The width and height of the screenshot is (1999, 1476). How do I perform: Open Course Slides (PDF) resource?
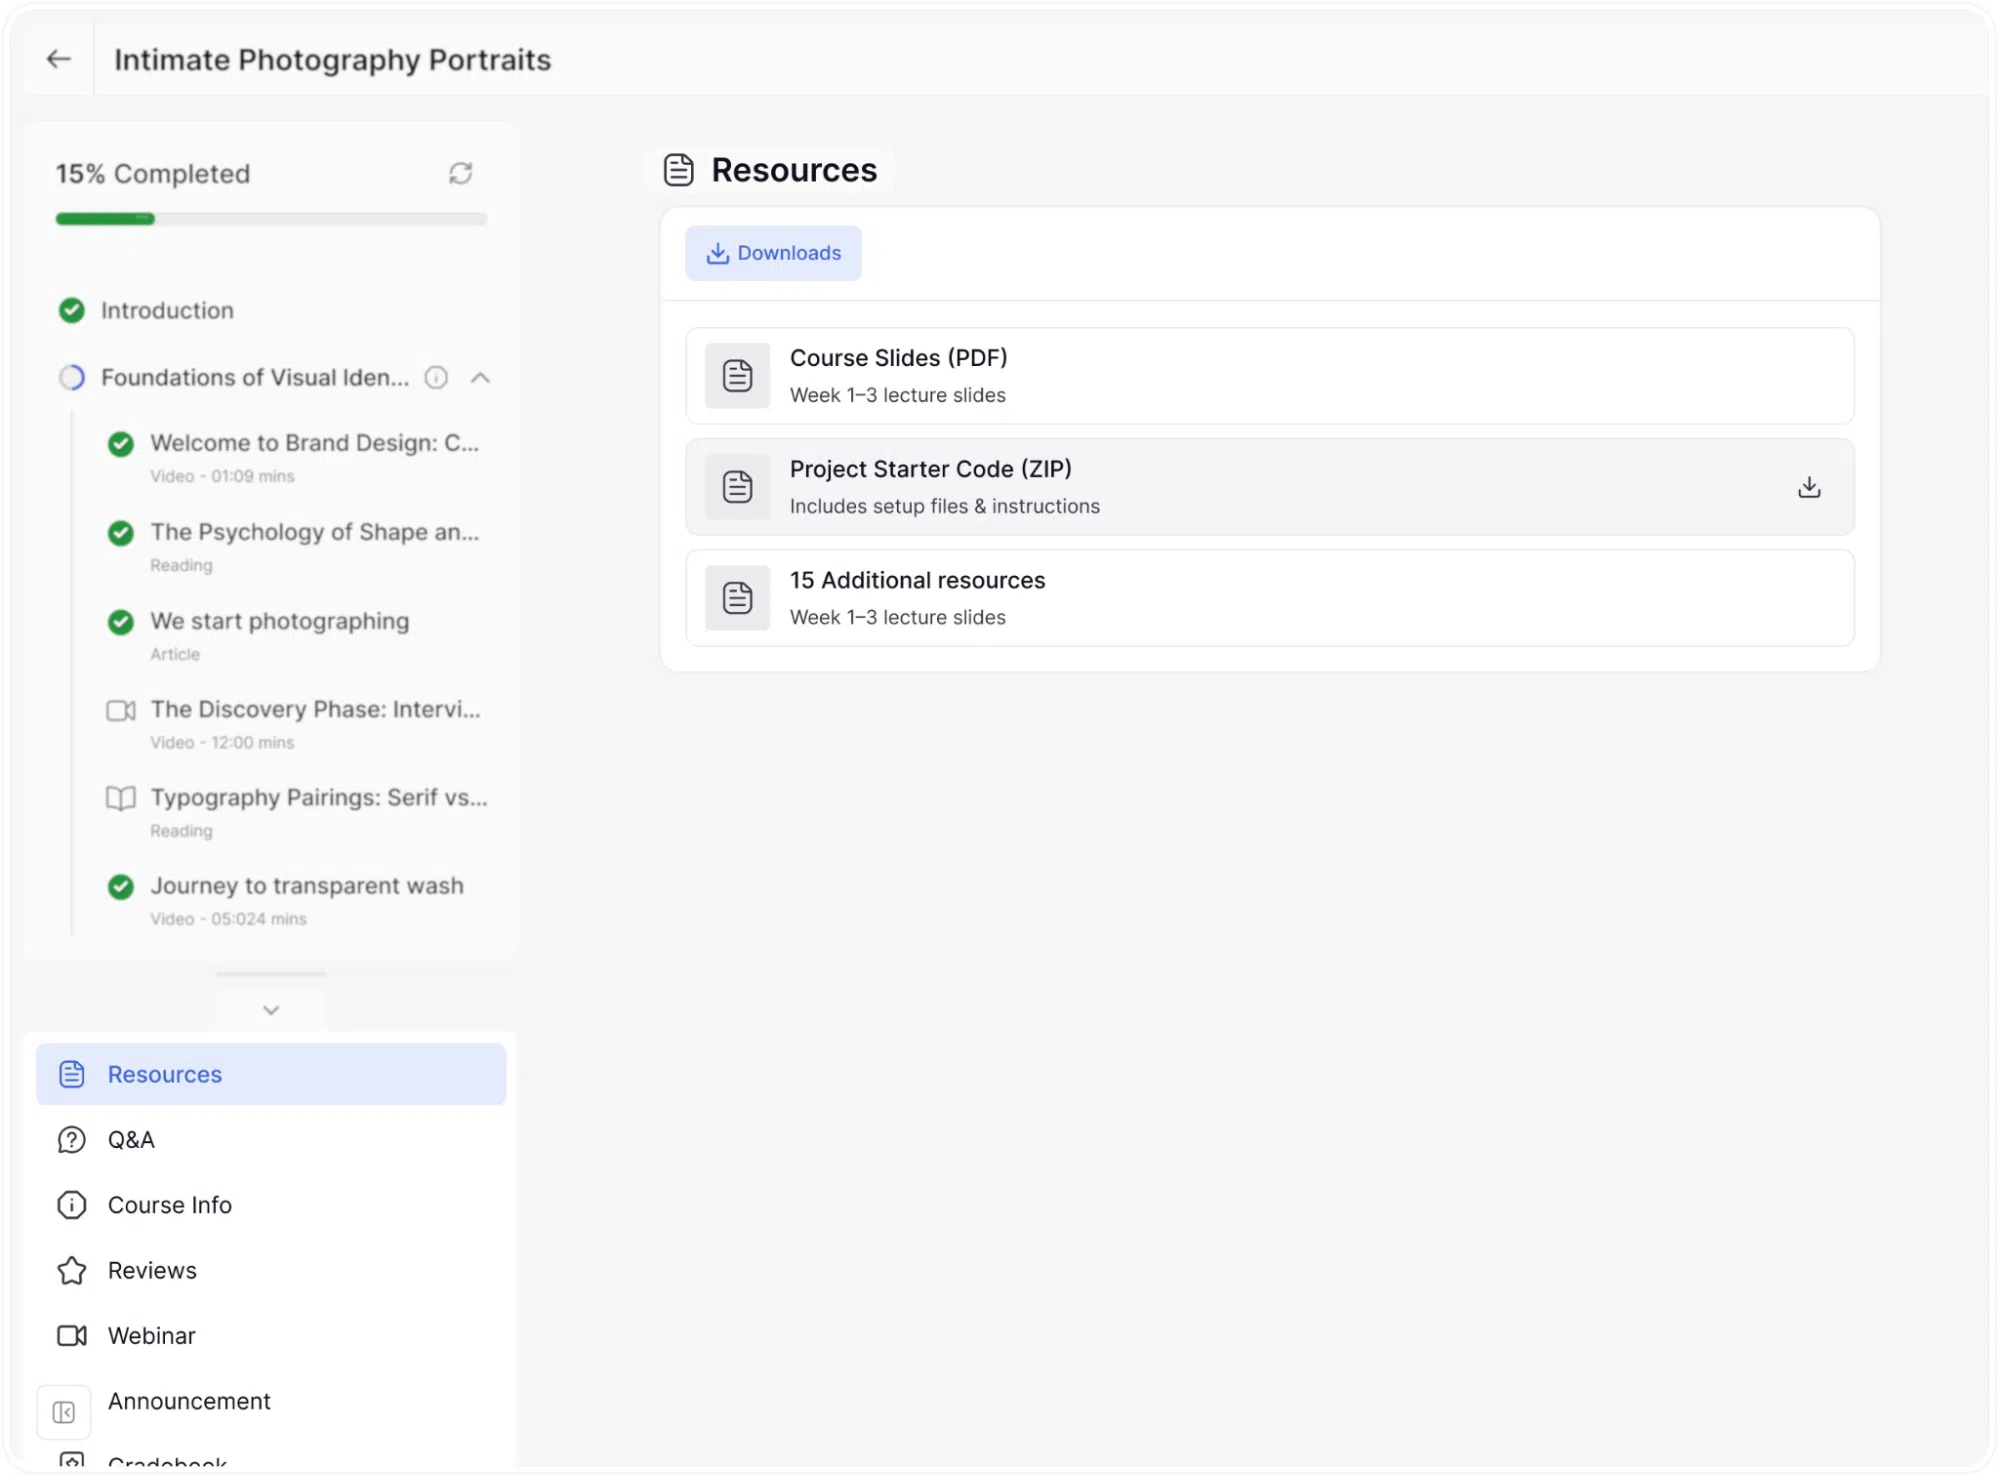[x=1269, y=376]
